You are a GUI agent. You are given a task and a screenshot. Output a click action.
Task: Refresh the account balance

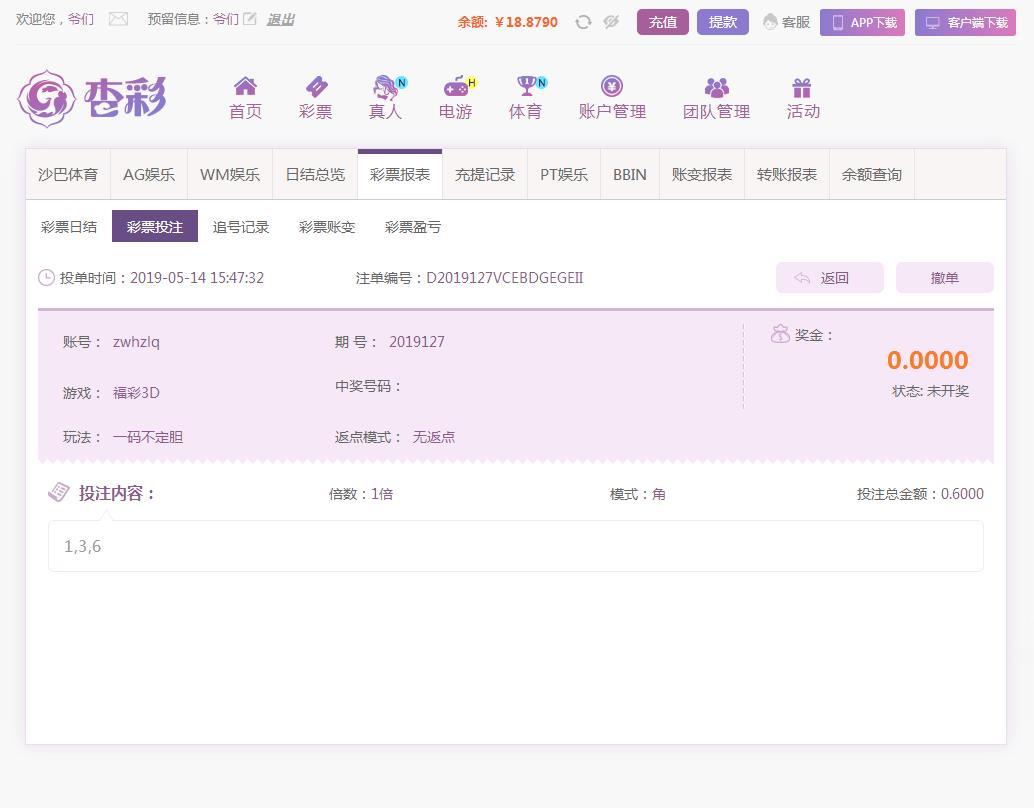583,22
